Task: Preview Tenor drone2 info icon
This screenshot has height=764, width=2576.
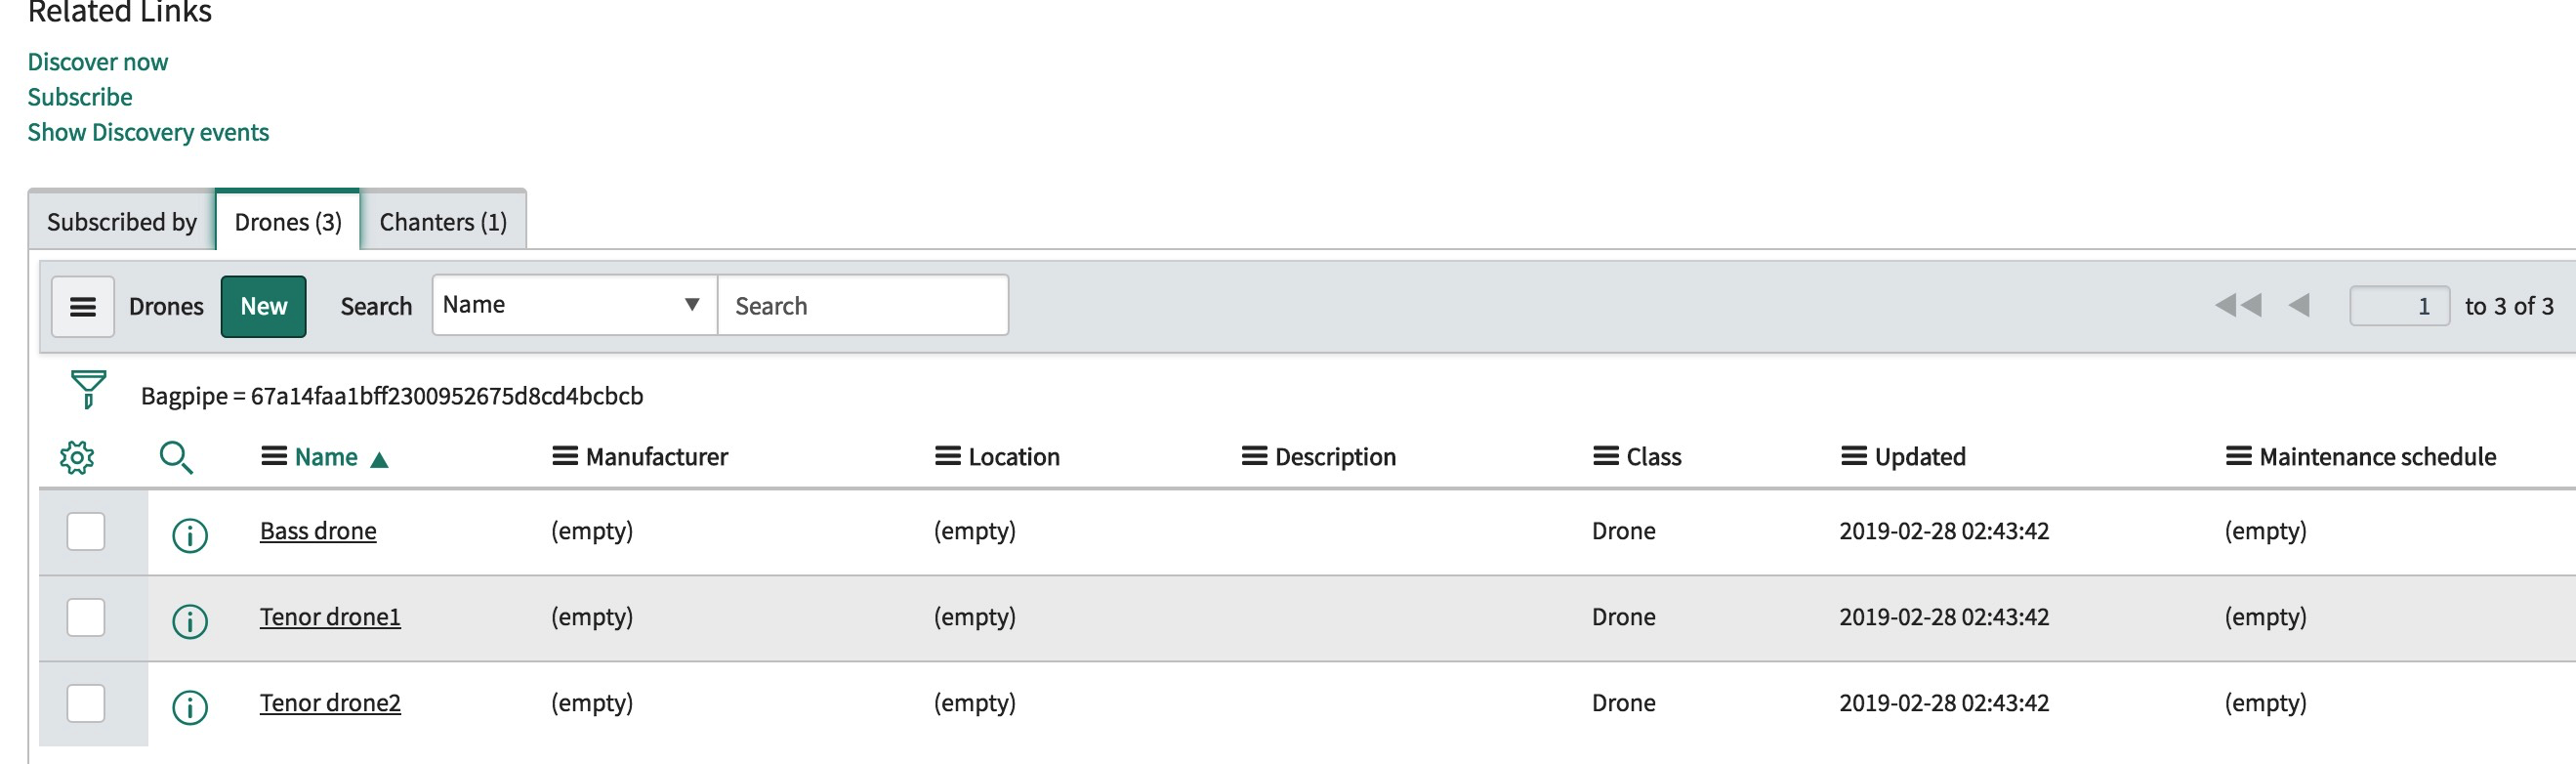Action: (190, 707)
